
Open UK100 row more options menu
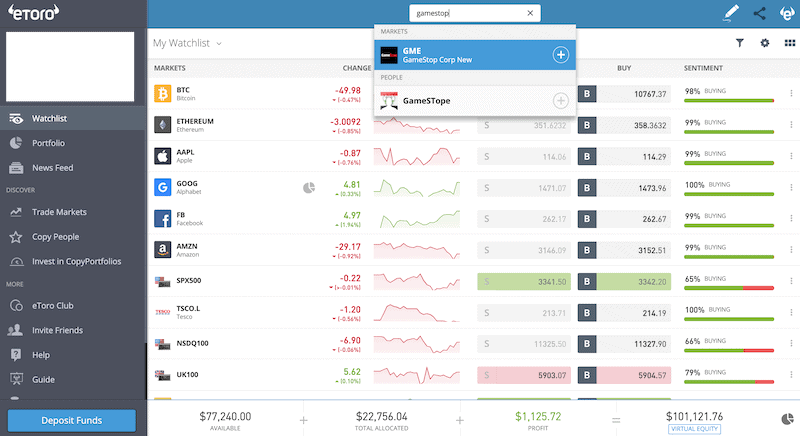[791, 375]
